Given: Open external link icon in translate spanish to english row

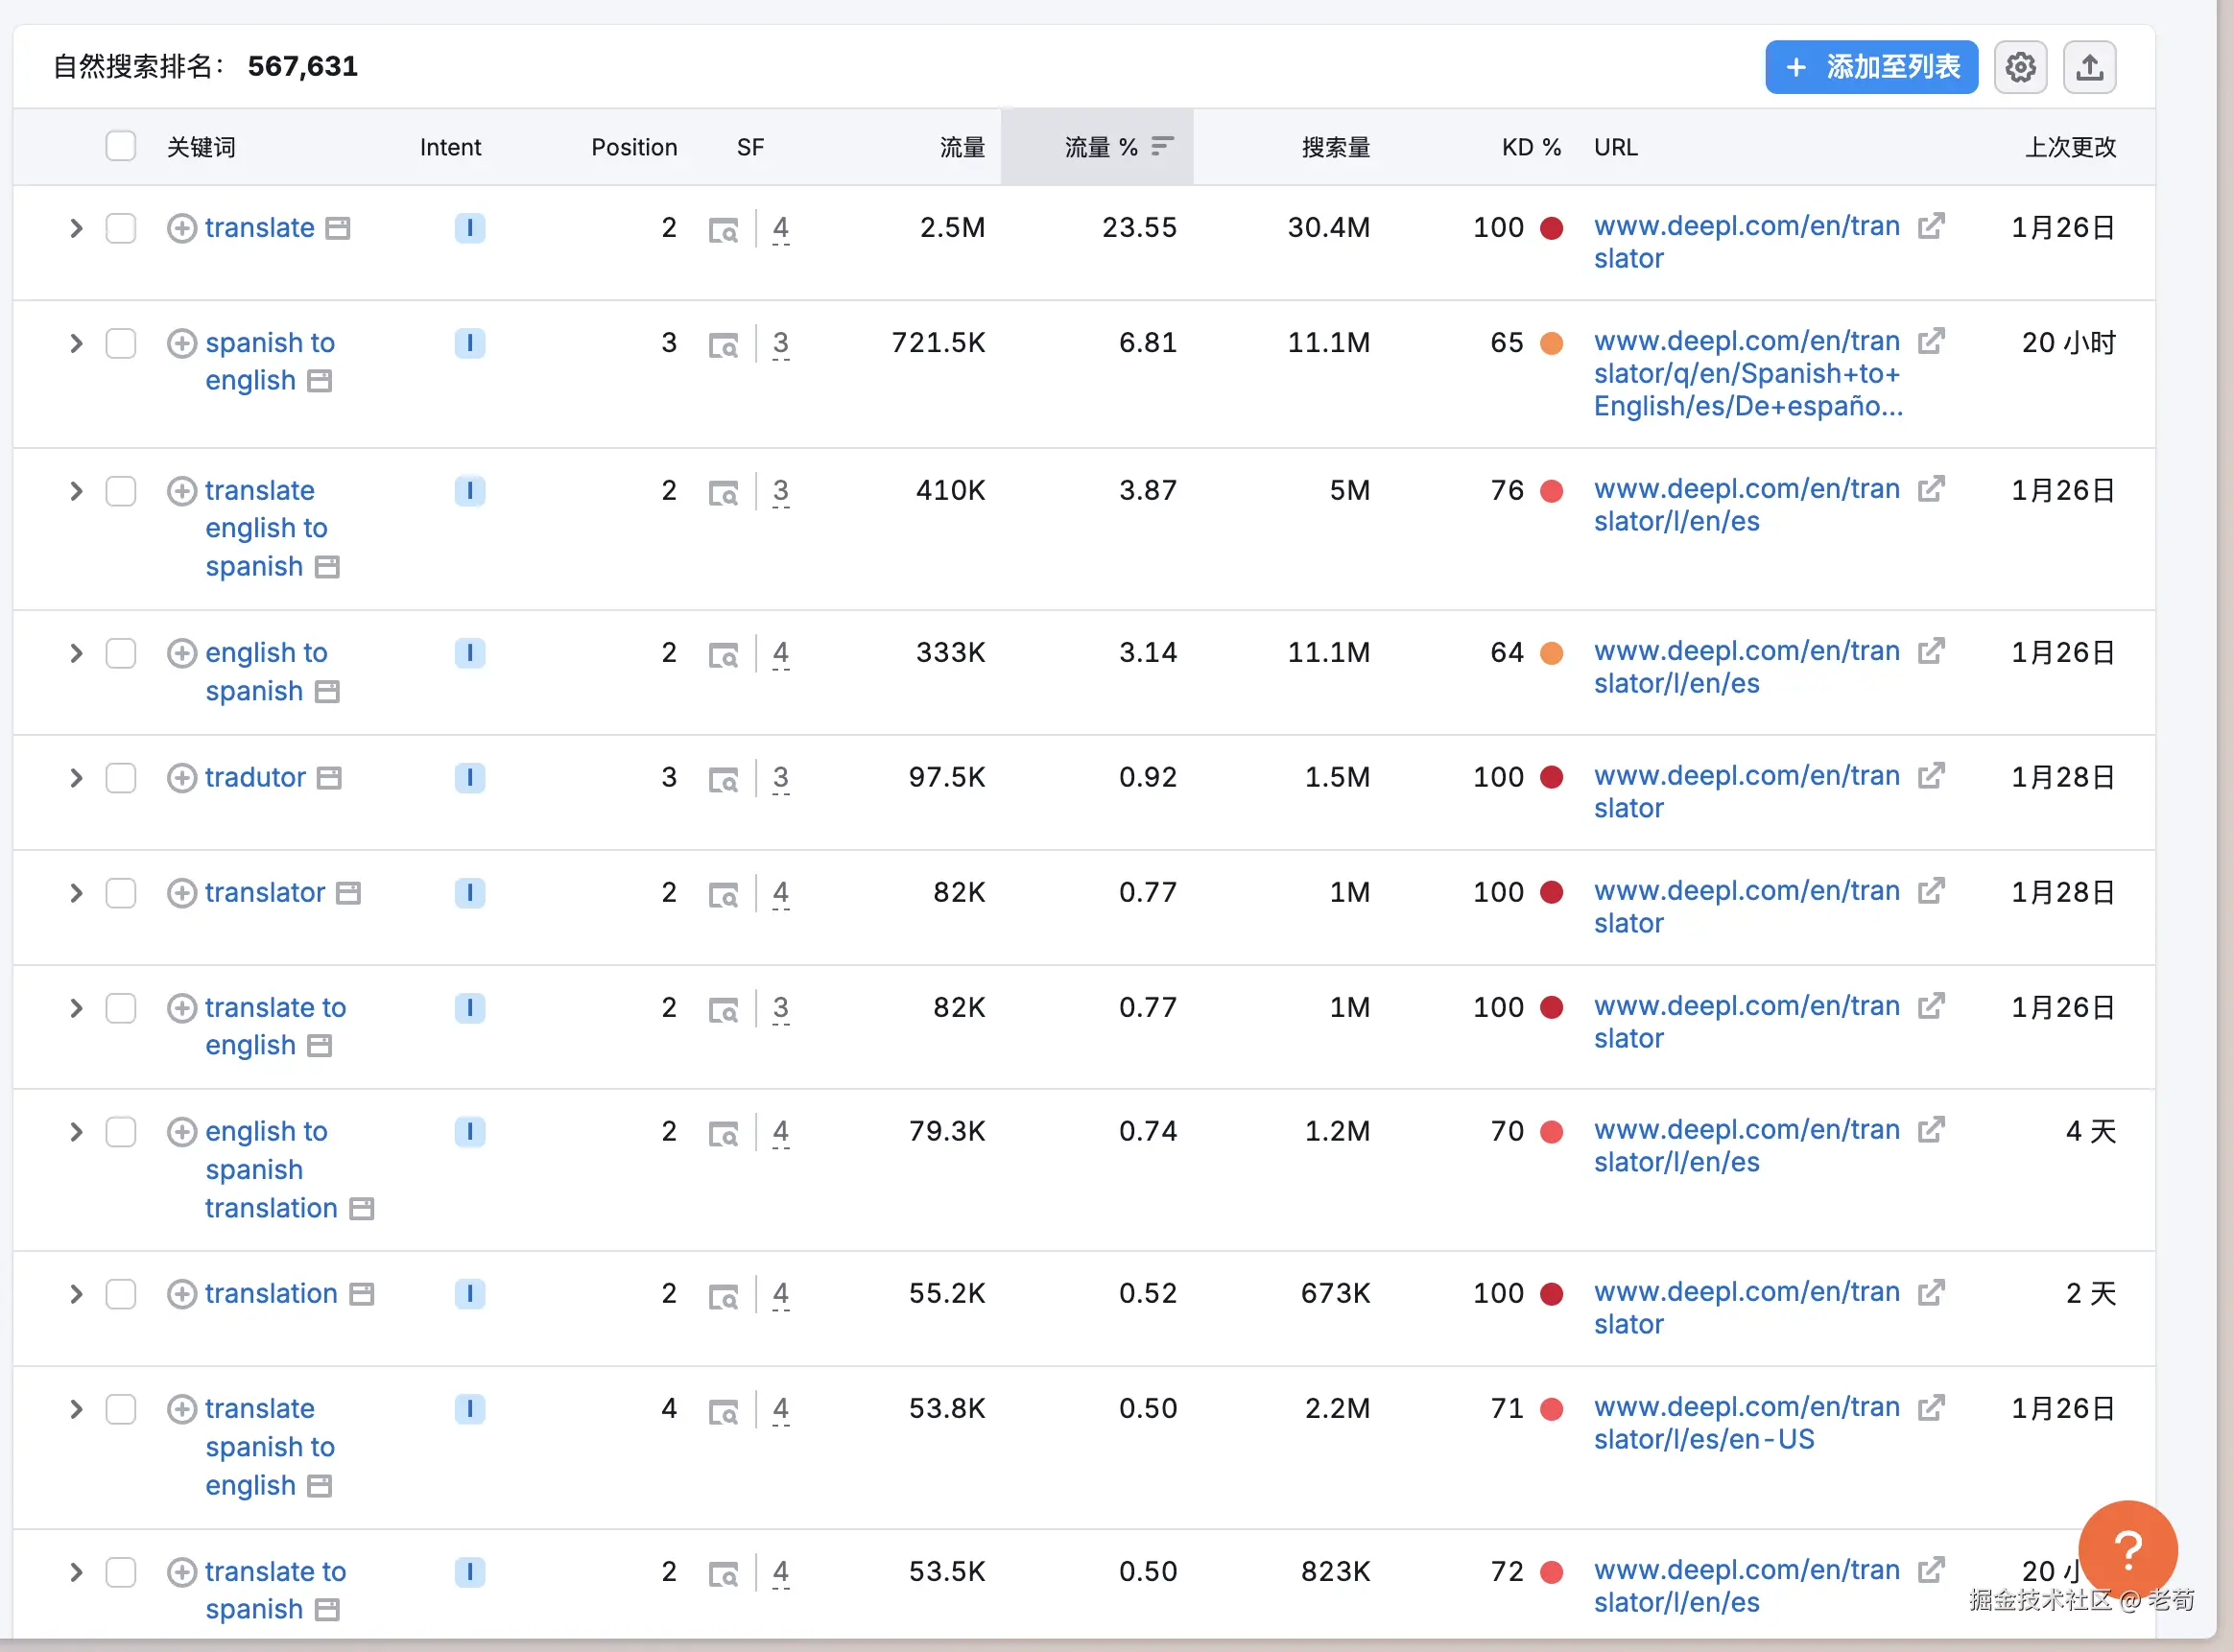Looking at the screenshot, I should (1931, 1408).
